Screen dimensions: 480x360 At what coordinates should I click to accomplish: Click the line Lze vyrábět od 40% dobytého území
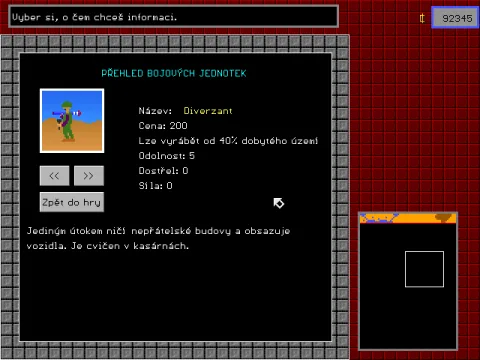click(228, 141)
